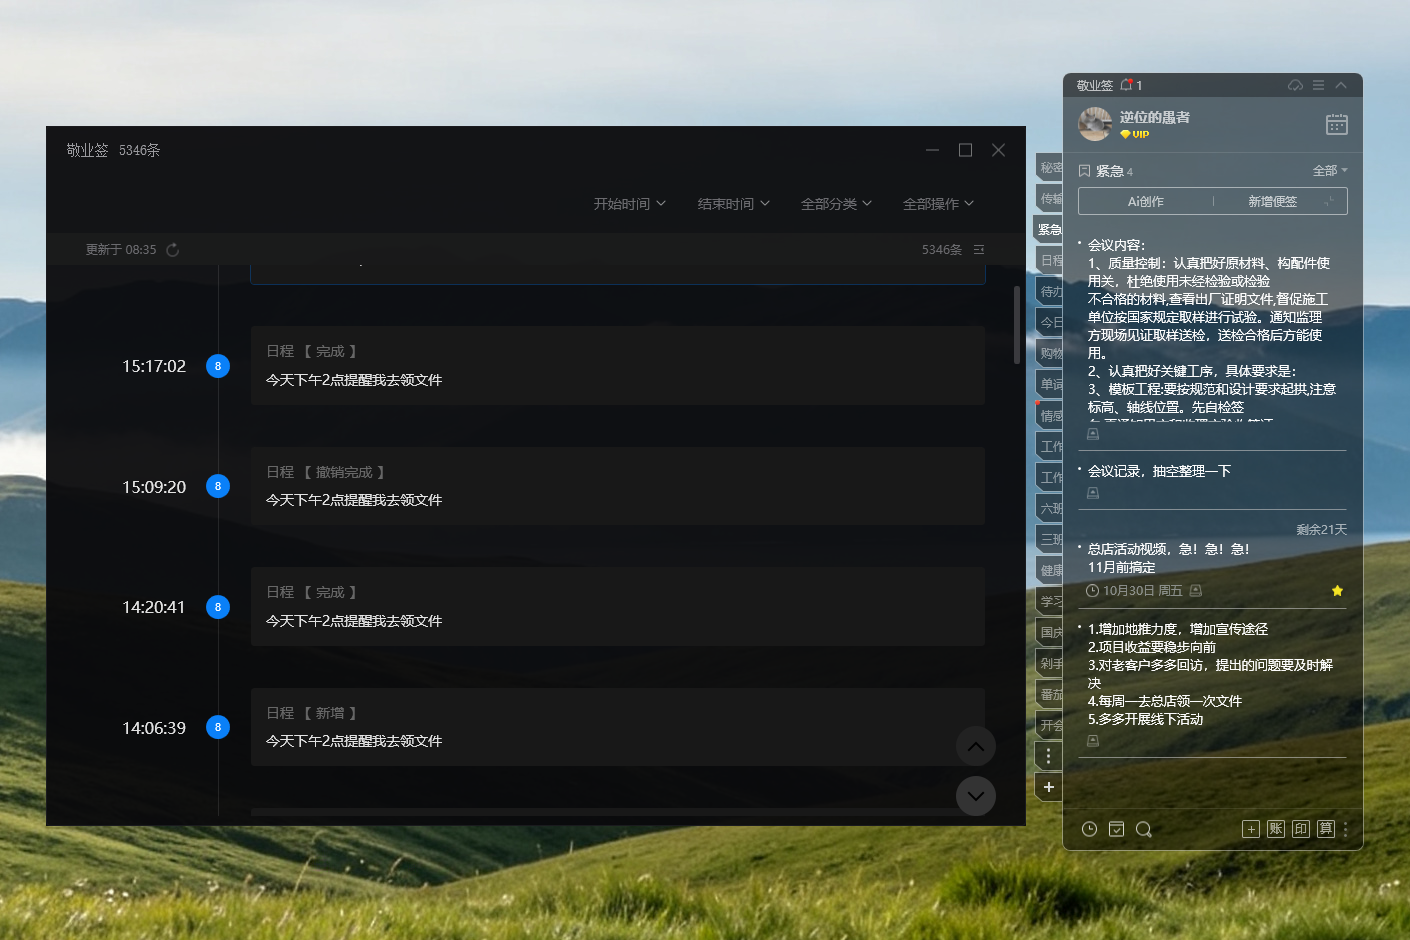Click the search magnifier icon in bottom toolbar
Viewport: 1410px width, 940px height.
[1144, 829]
